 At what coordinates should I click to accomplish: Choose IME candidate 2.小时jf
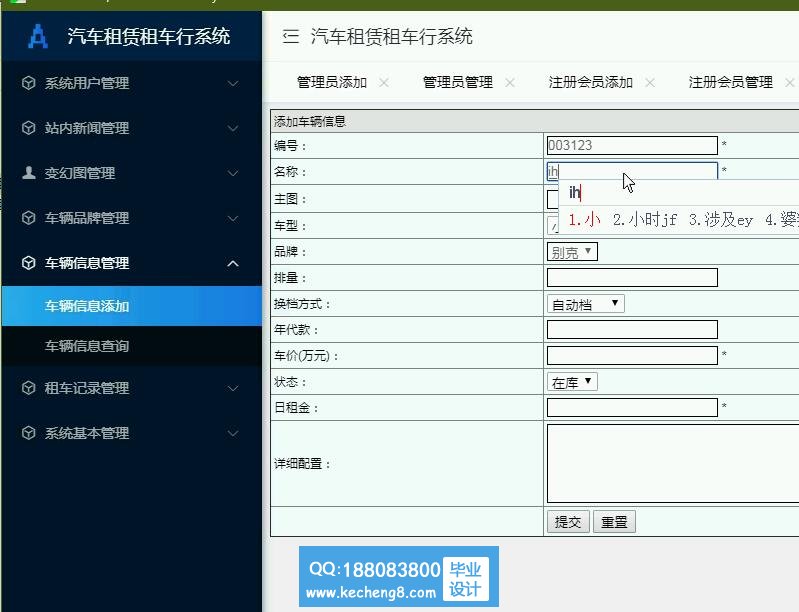(x=645, y=220)
